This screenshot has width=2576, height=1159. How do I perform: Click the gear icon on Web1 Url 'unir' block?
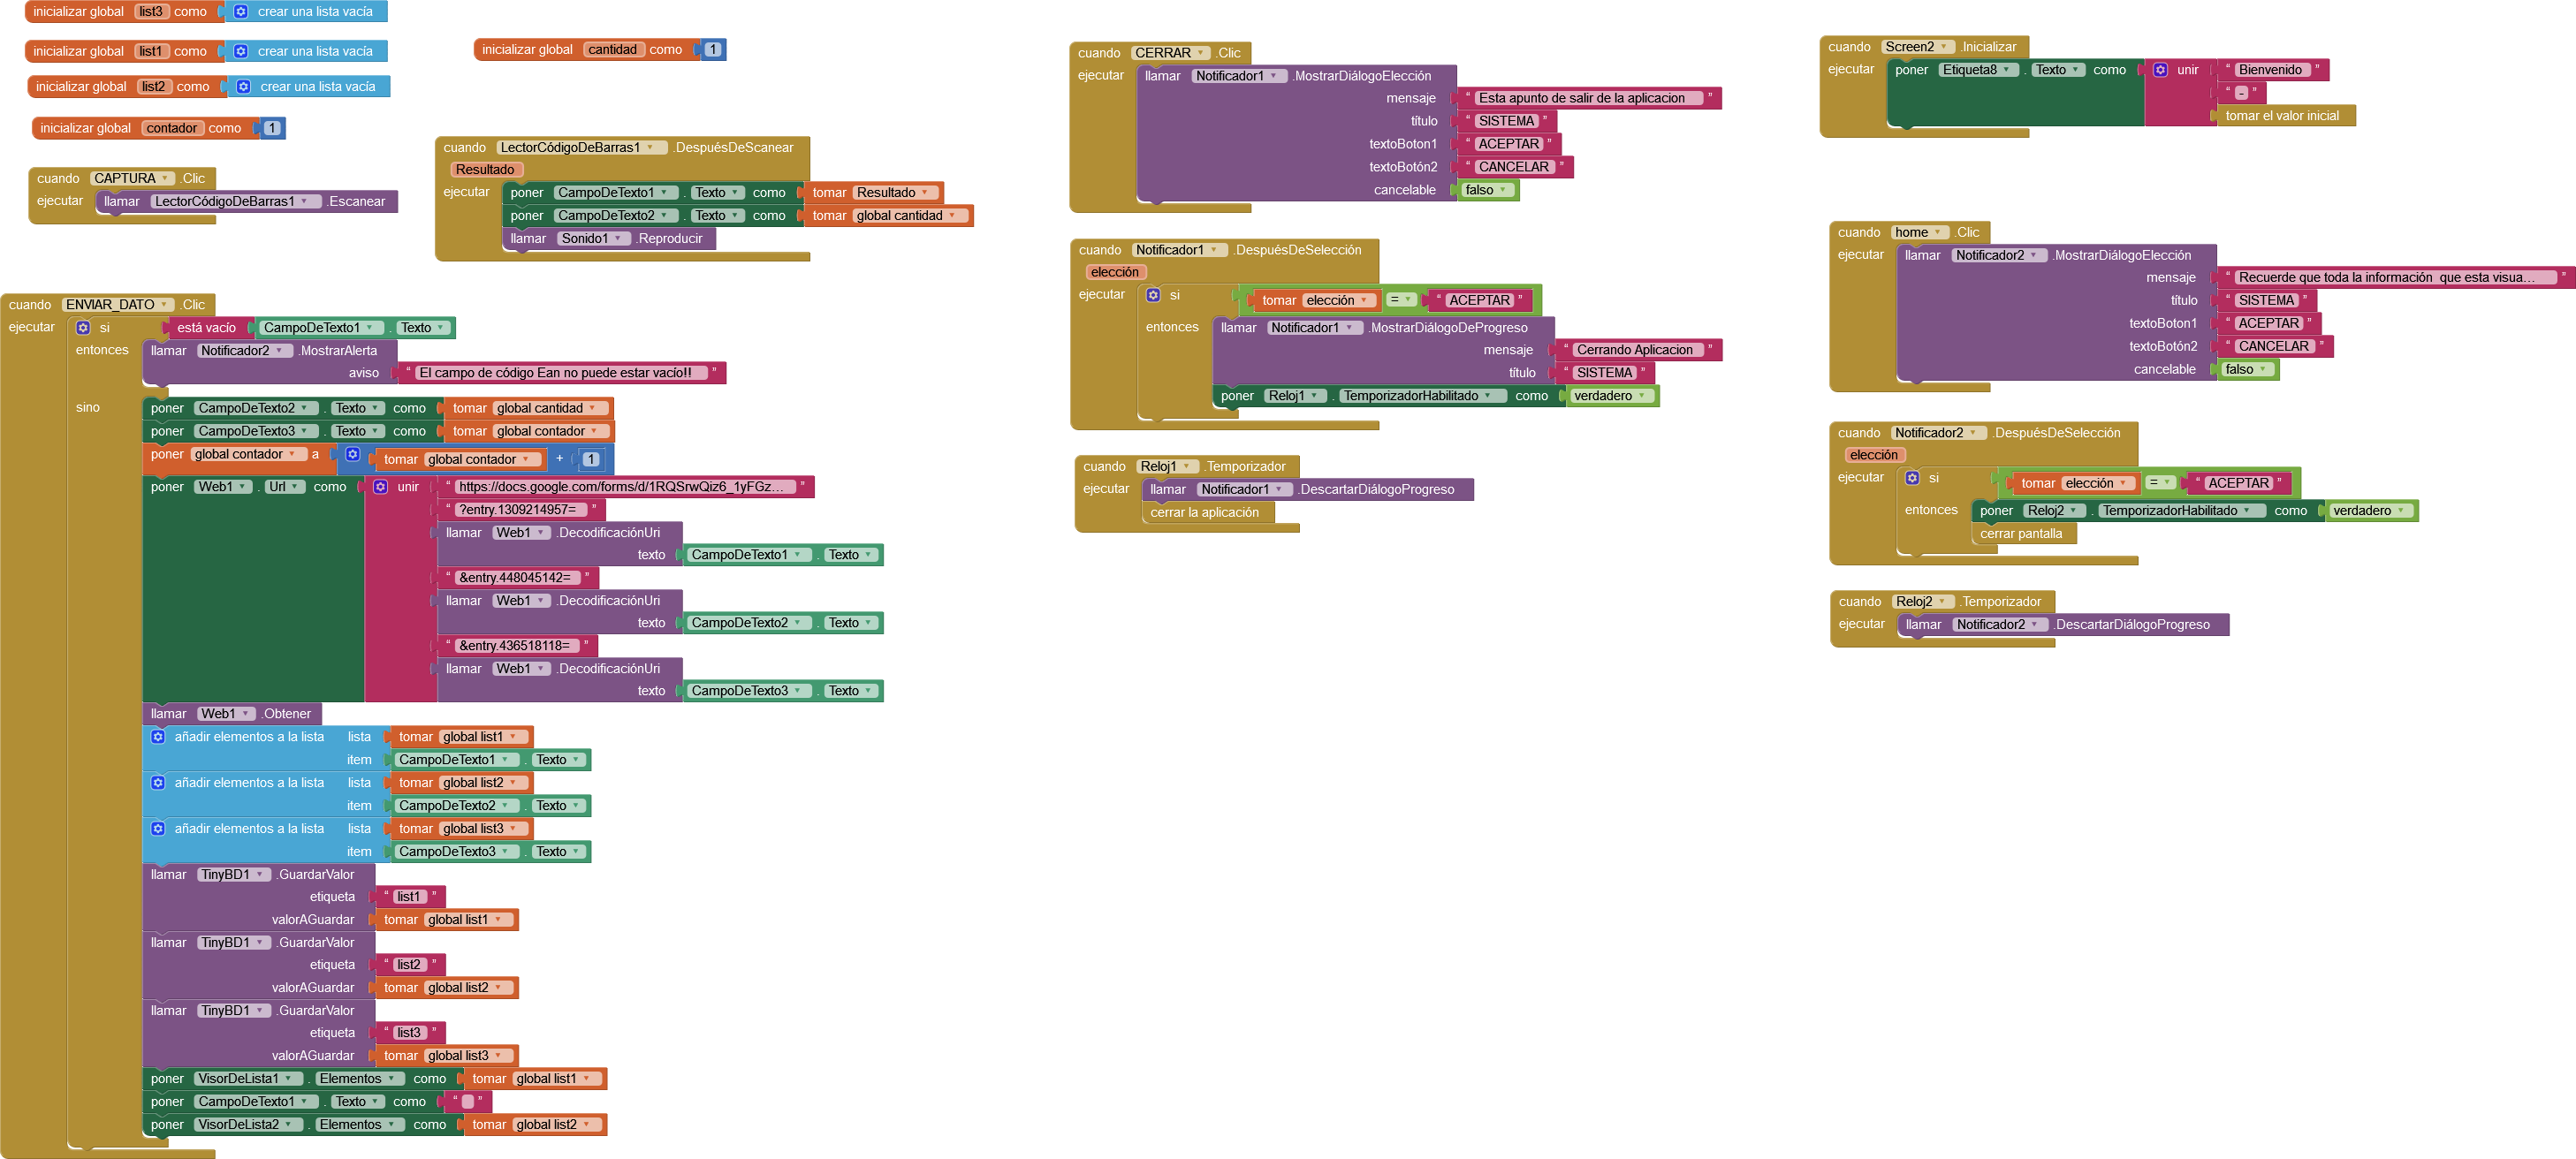click(381, 487)
